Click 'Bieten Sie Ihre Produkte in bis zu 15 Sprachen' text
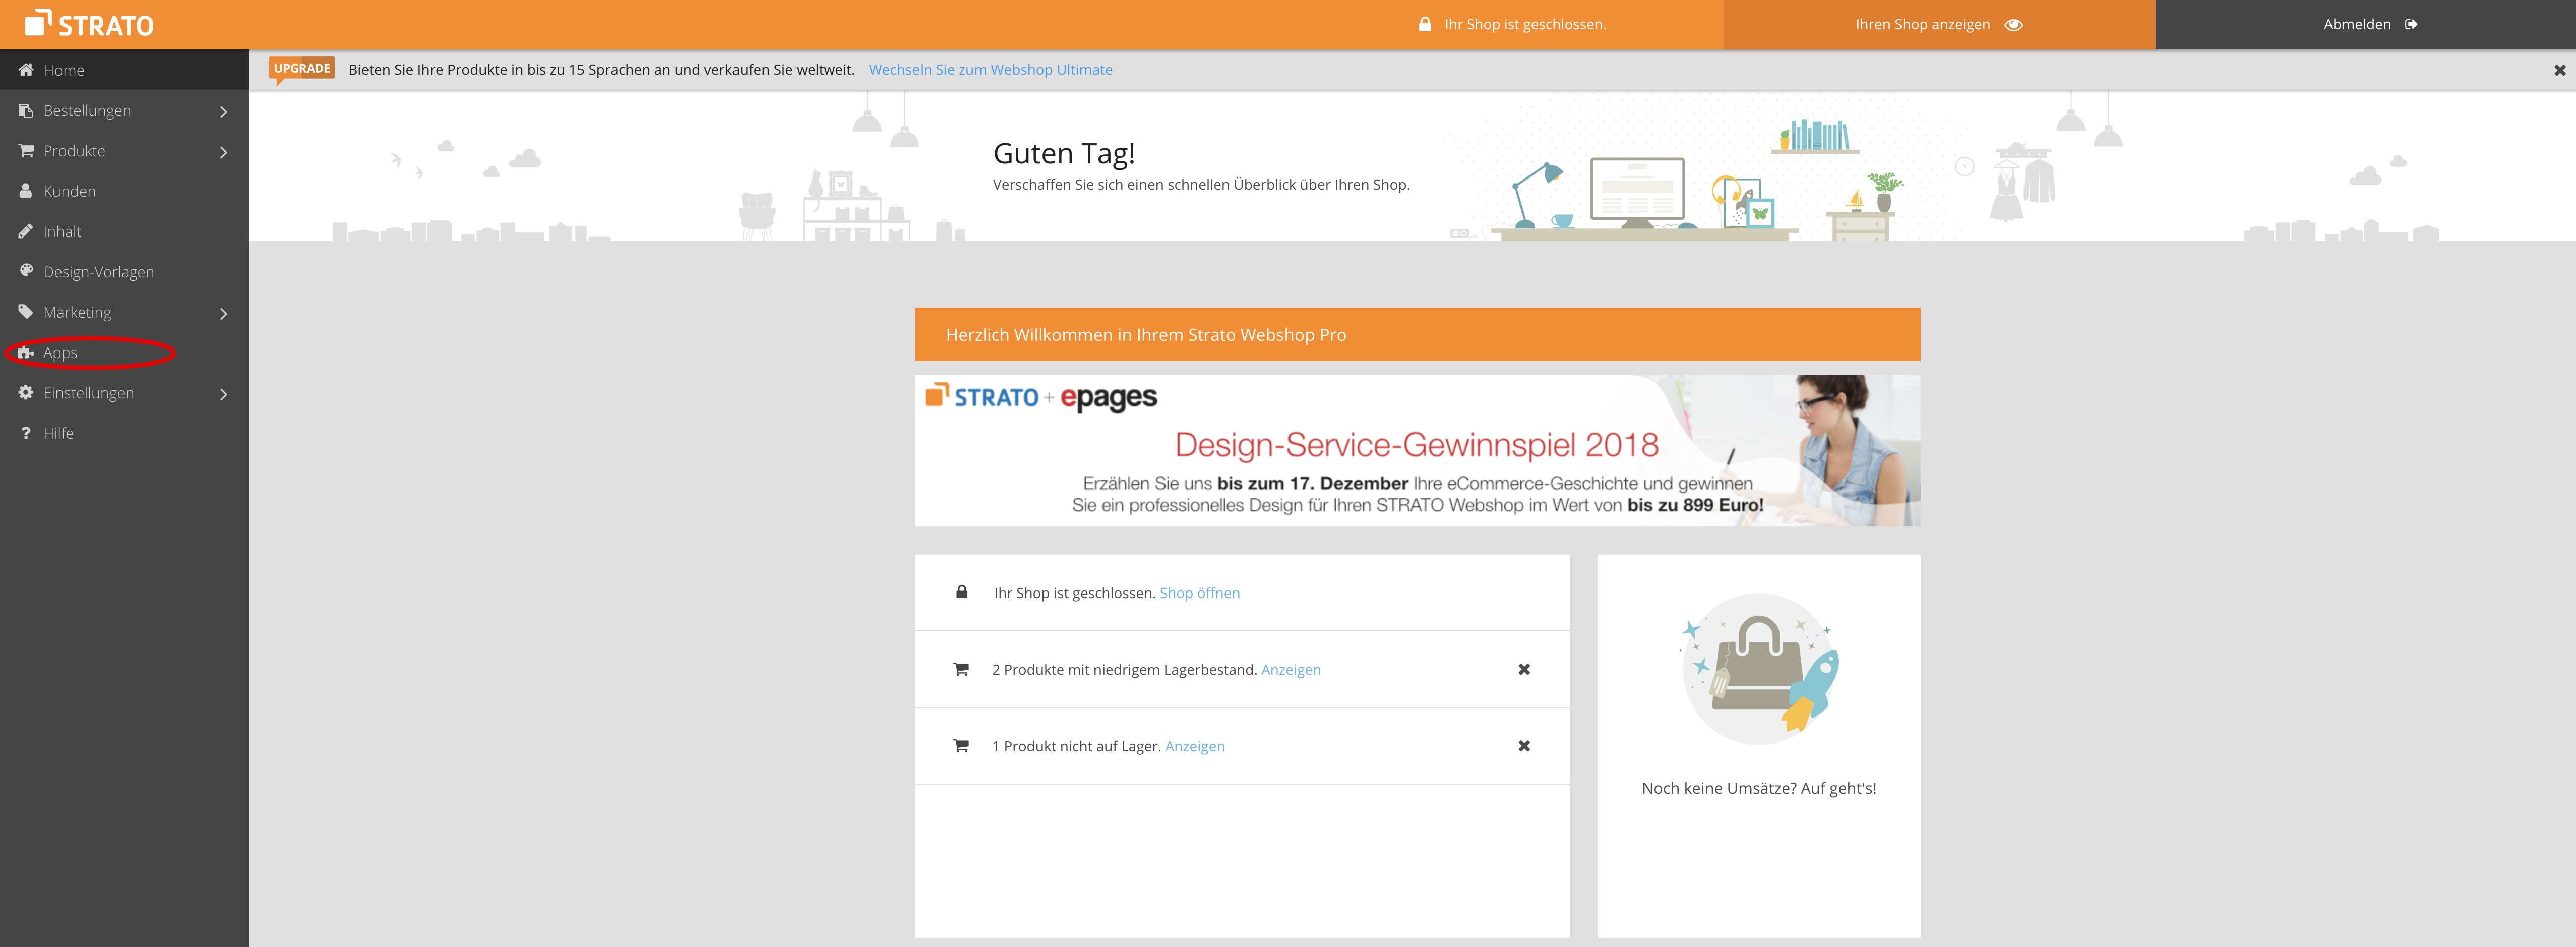The width and height of the screenshot is (2576, 947). coord(601,70)
